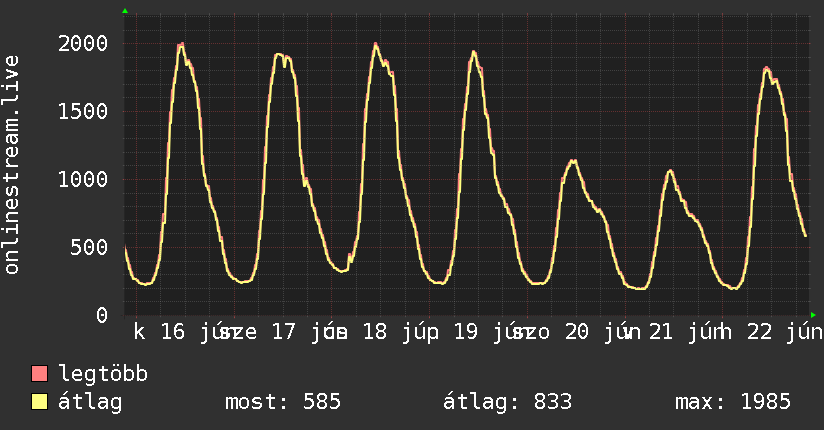Click the 'átlag: 833' statistic
Image resolution: width=824 pixels, height=430 pixels.
coord(507,402)
